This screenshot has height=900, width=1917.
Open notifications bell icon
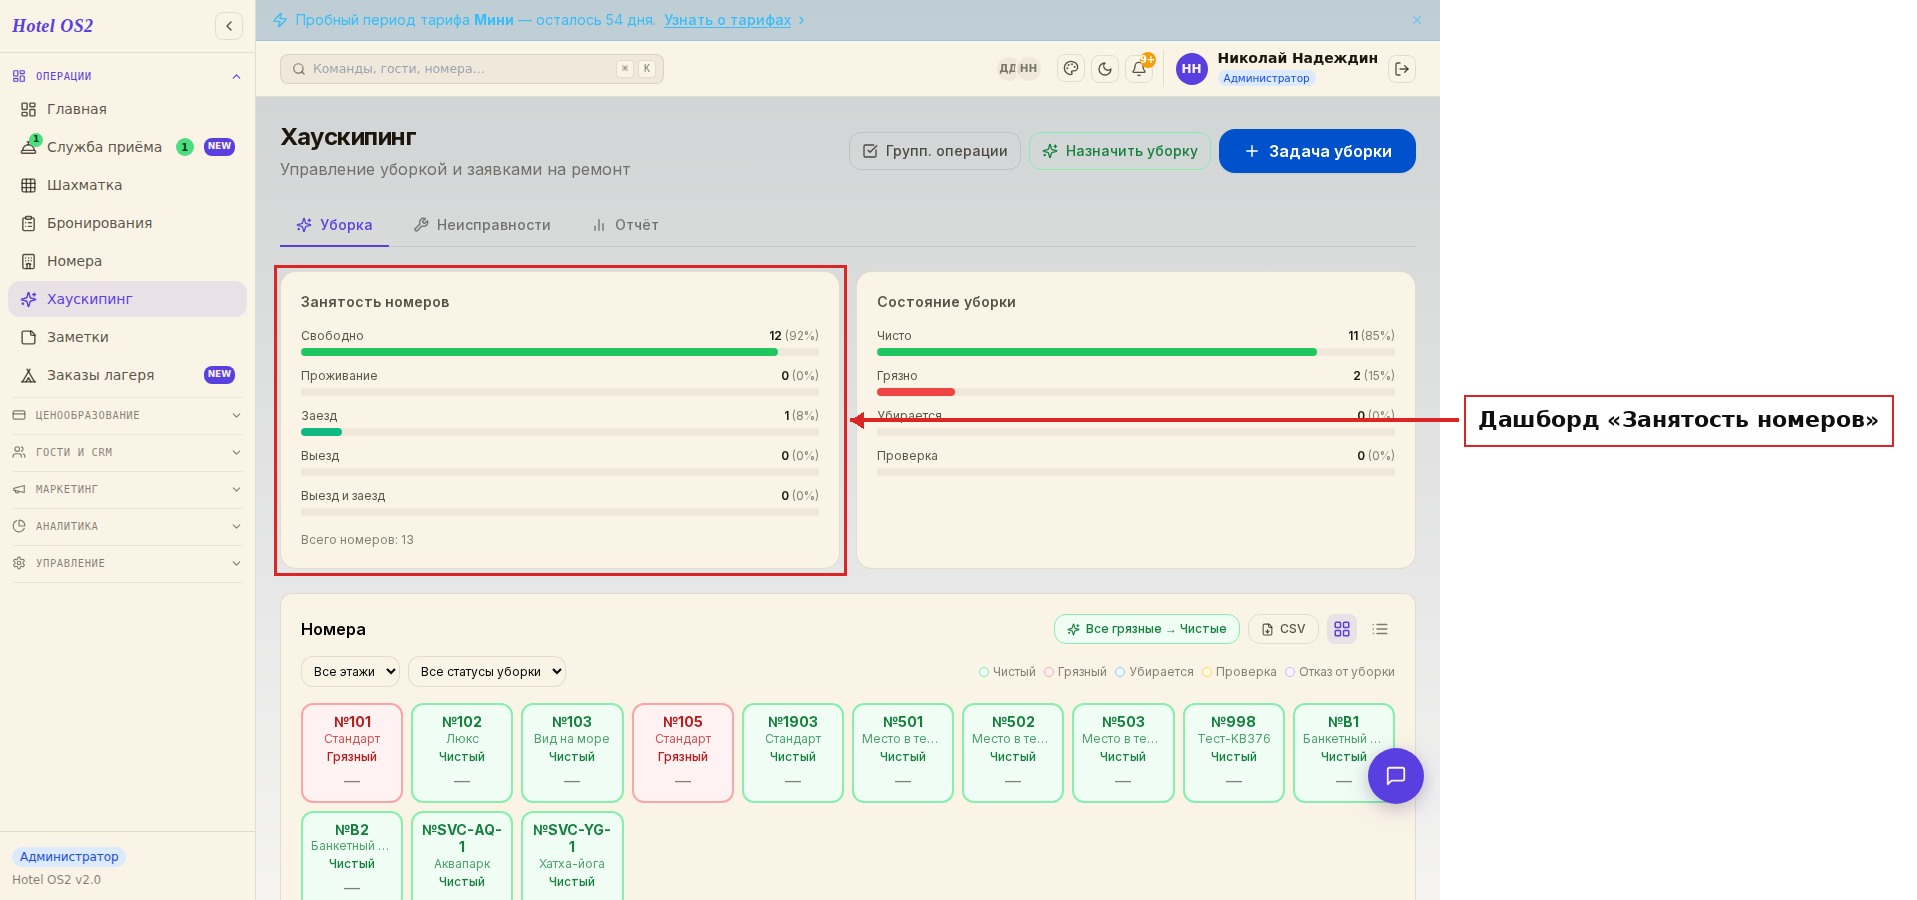1139,69
